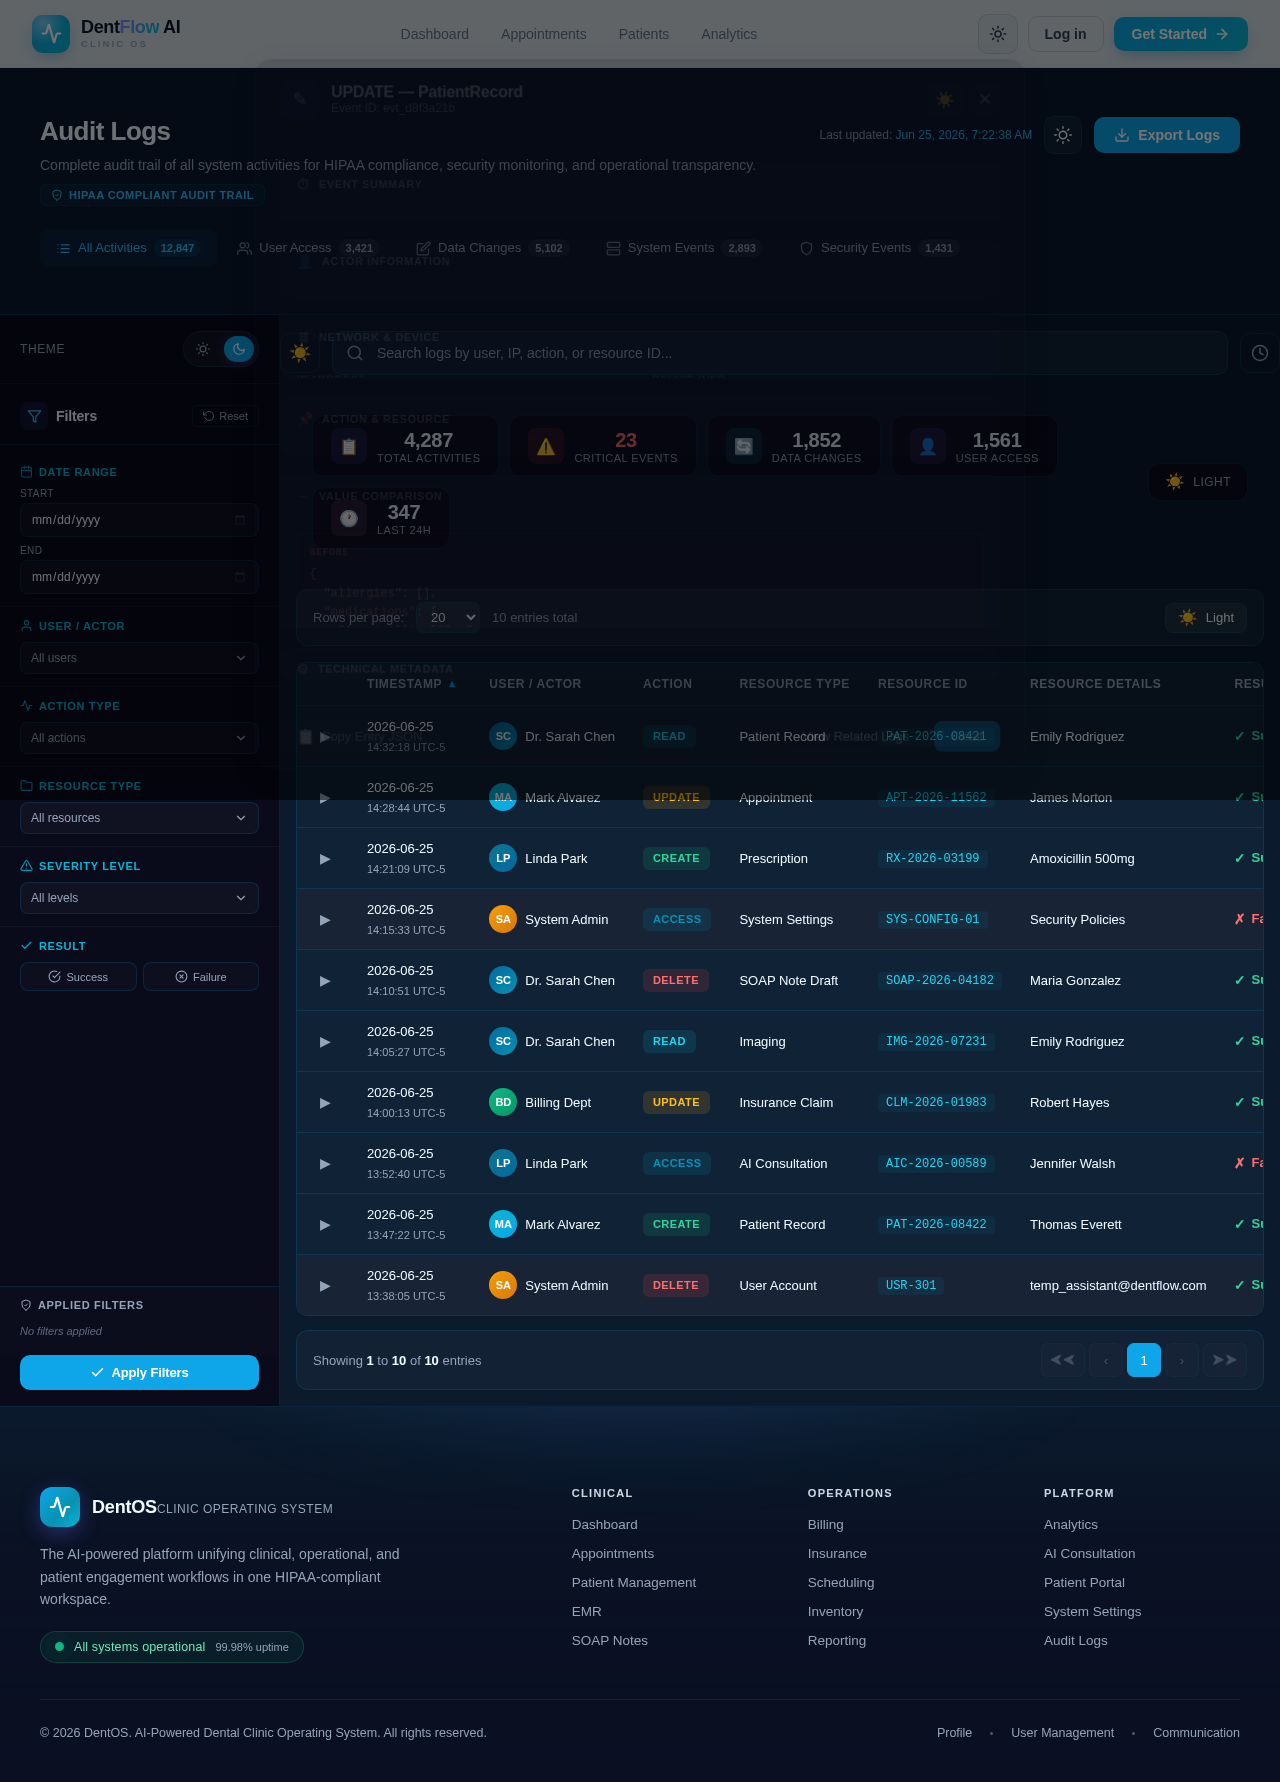Click System Admin avatar in System Settings row

click(503, 919)
